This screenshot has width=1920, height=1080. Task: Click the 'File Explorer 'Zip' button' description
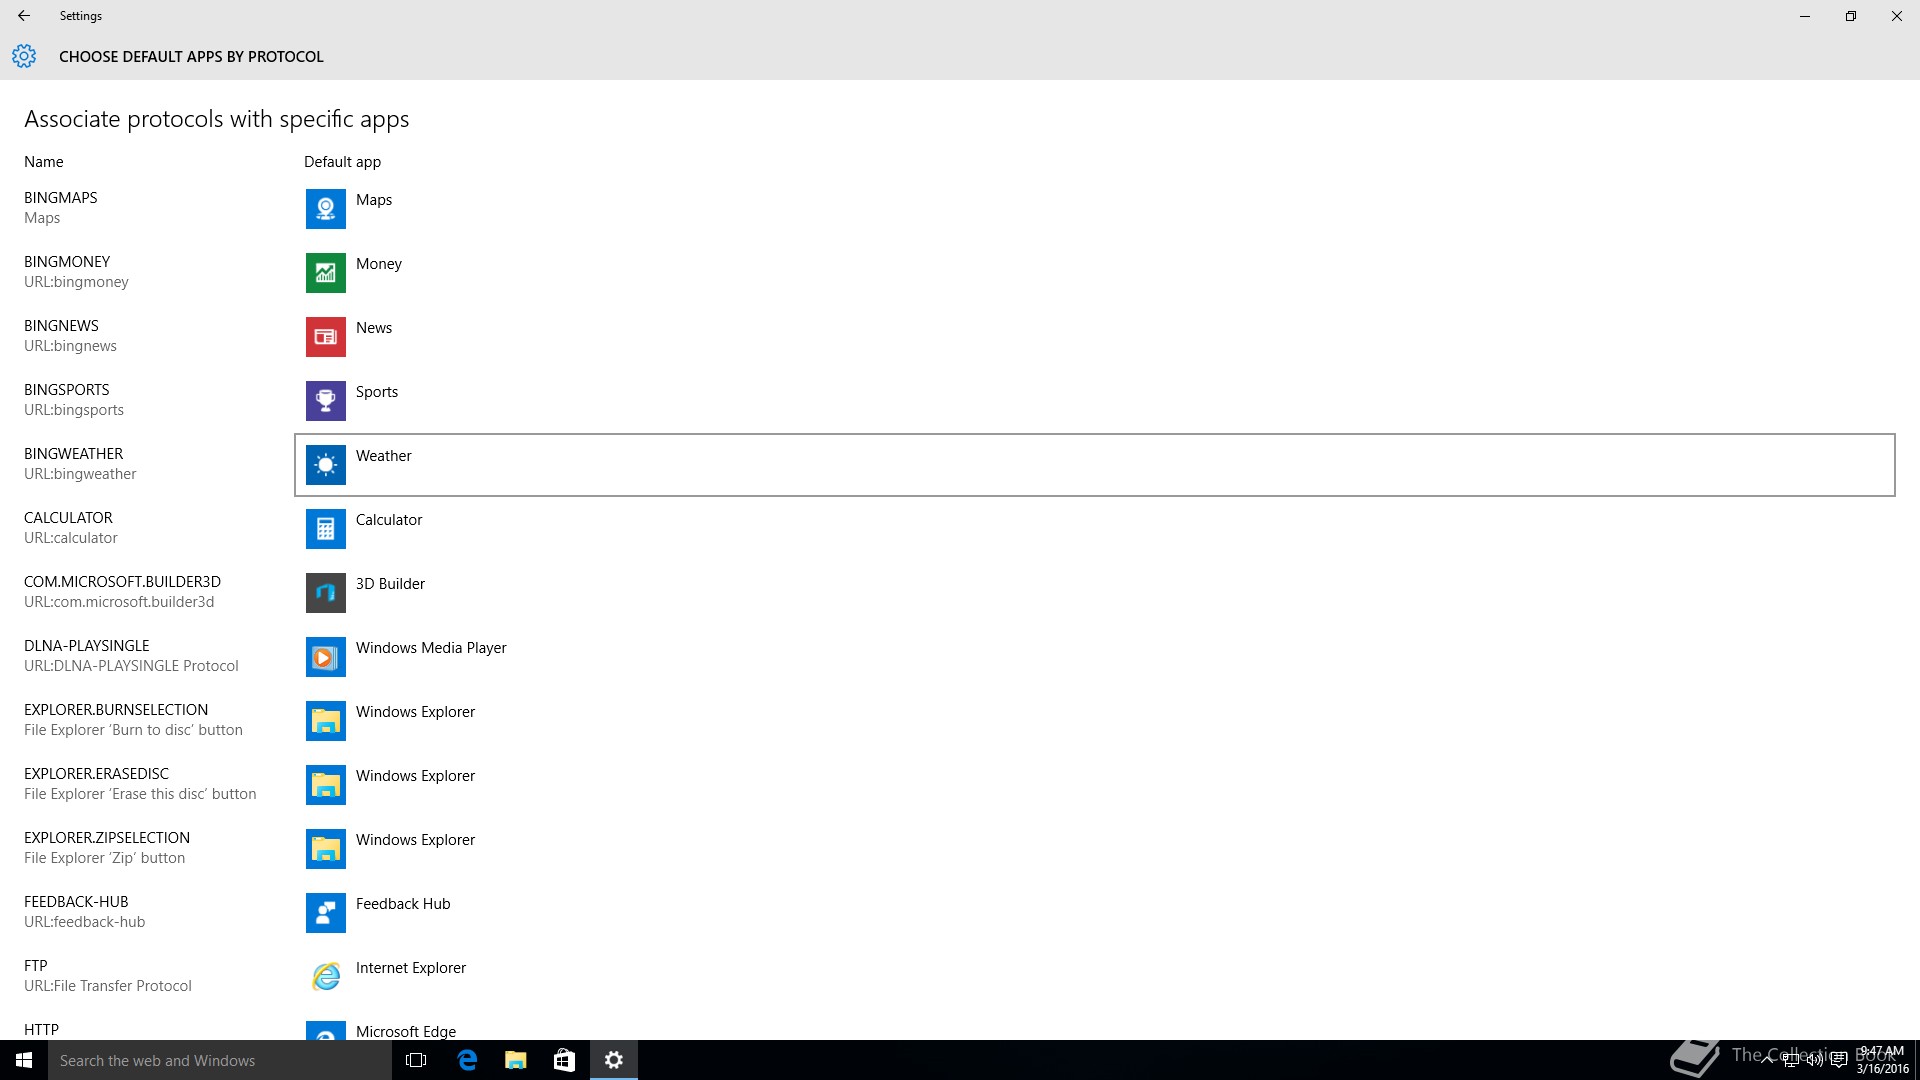click(x=105, y=858)
